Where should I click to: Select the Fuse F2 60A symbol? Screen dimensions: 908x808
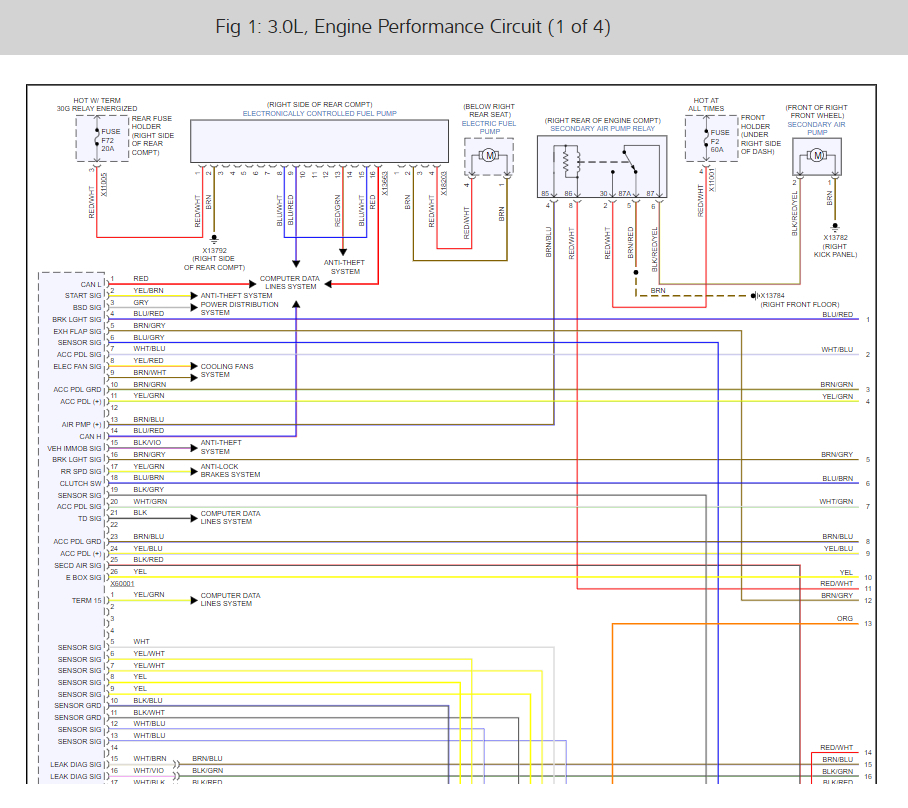[706, 140]
